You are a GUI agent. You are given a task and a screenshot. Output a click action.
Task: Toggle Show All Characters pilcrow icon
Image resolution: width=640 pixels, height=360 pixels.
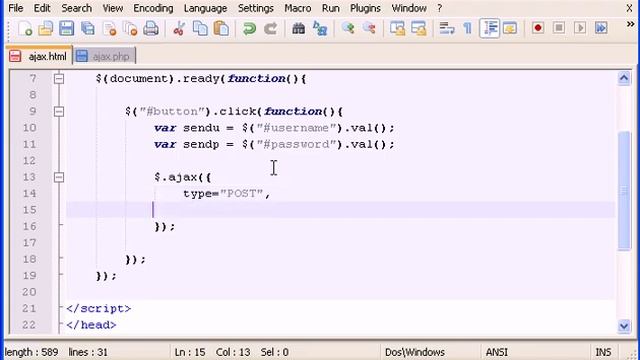468,29
